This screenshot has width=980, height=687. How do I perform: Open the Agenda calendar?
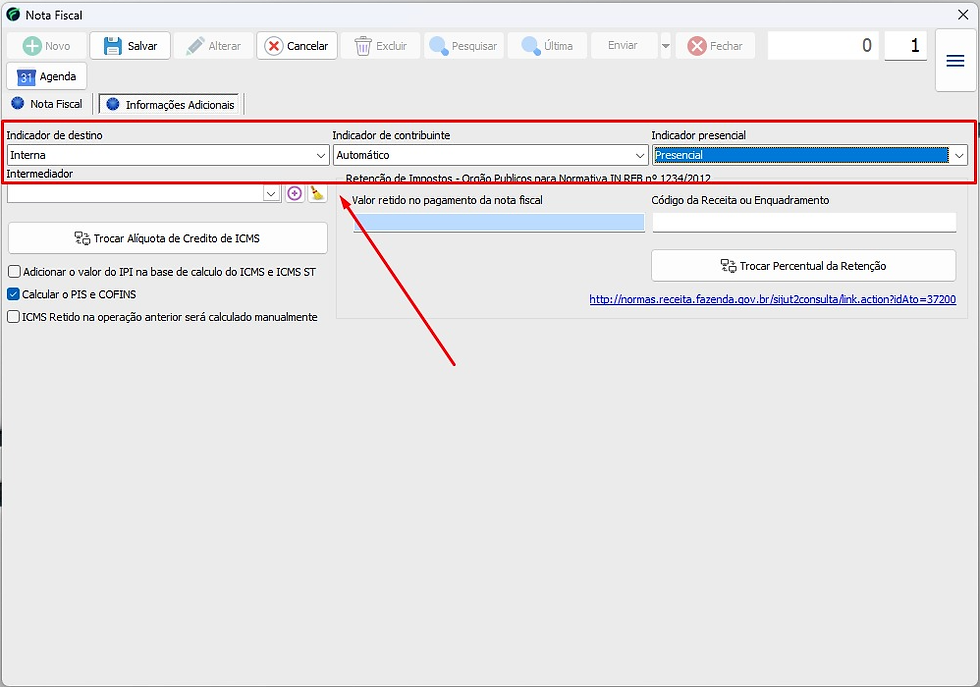tap(47, 76)
